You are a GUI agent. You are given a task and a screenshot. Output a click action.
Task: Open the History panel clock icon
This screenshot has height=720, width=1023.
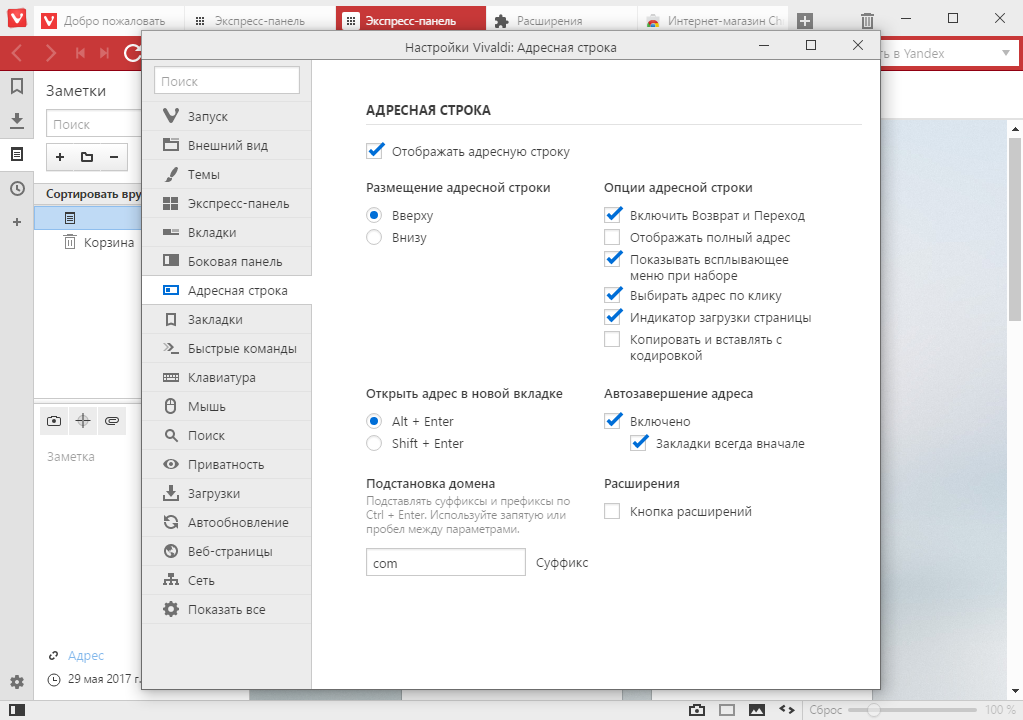[16, 188]
